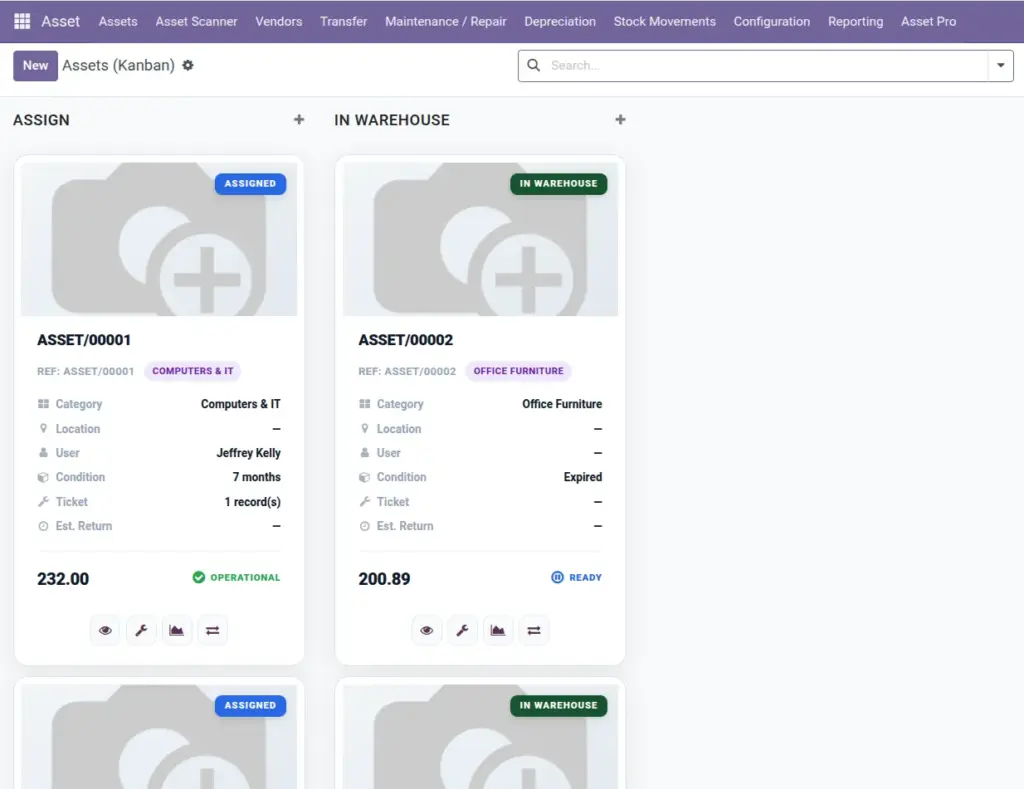This screenshot has height=789, width=1024.
Task: Click the Asset app title
Action: point(61,22)
